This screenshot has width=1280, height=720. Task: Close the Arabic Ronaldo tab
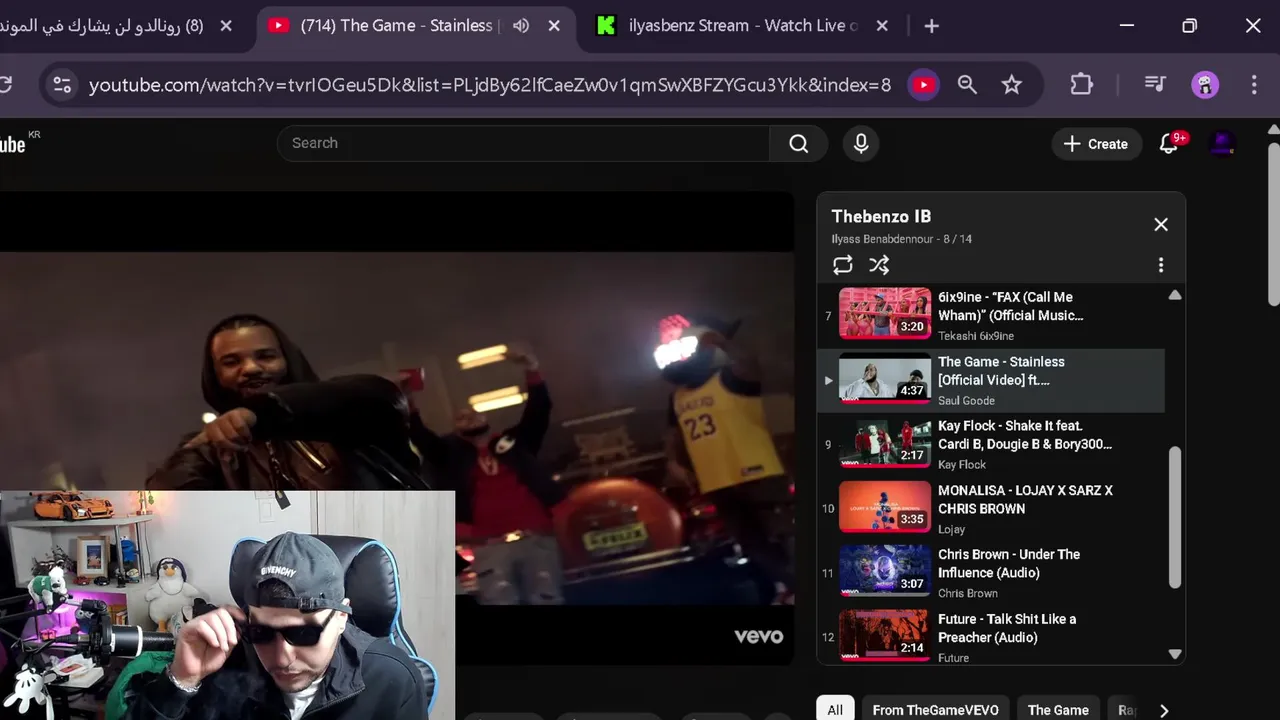pos(226,26)
